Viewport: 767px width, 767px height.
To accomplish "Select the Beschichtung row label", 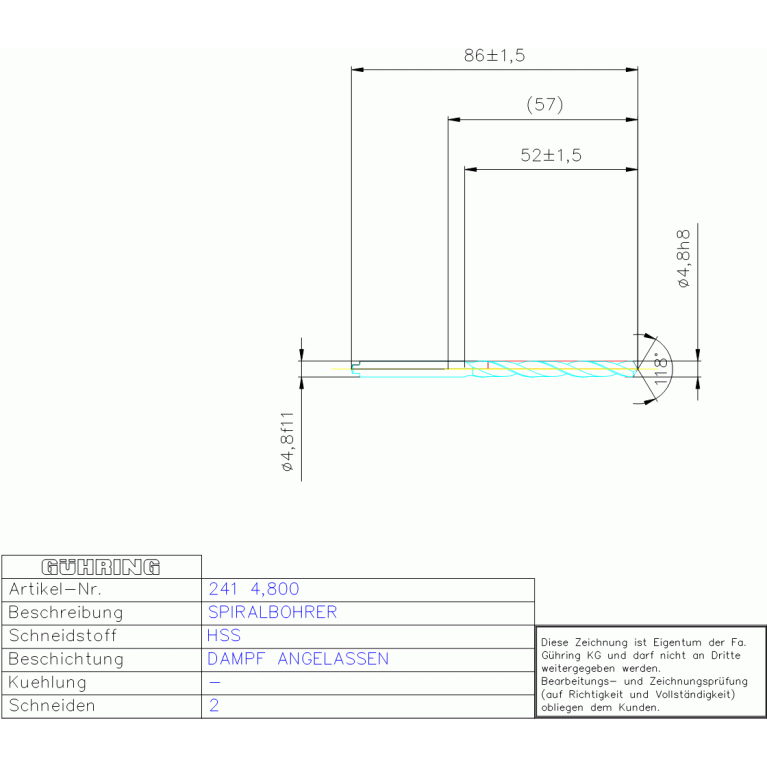I will tap(65, 659).
